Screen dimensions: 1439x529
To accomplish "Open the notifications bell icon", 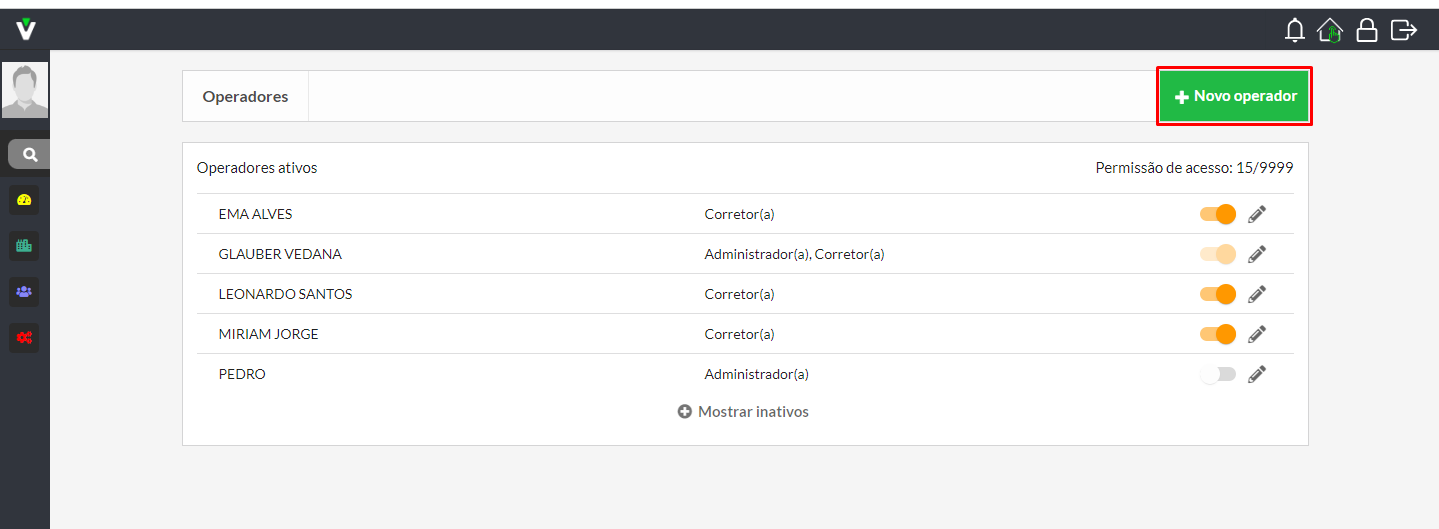I will tap(1295, 30).
